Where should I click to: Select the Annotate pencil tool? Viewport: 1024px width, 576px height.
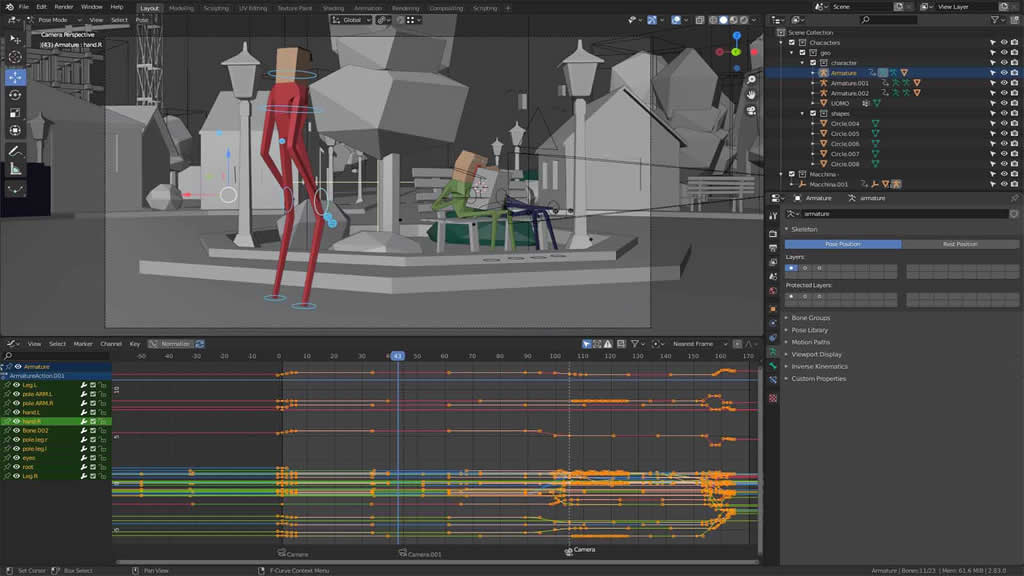(x=15, y=151)
